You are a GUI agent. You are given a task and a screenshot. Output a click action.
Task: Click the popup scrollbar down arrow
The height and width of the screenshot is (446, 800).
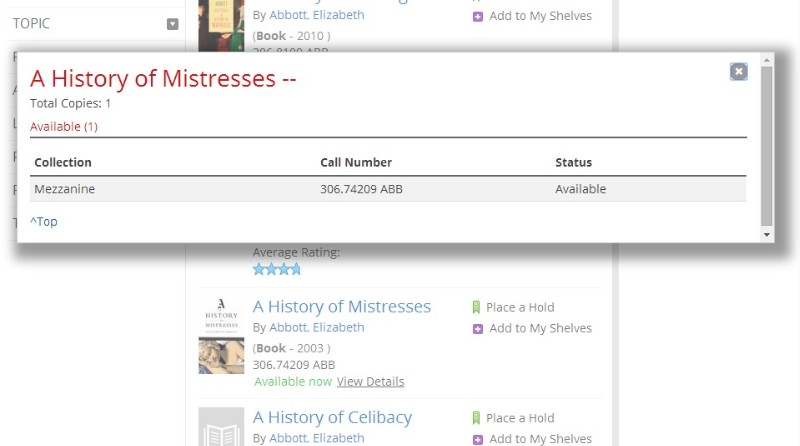[x=766, y=234]
